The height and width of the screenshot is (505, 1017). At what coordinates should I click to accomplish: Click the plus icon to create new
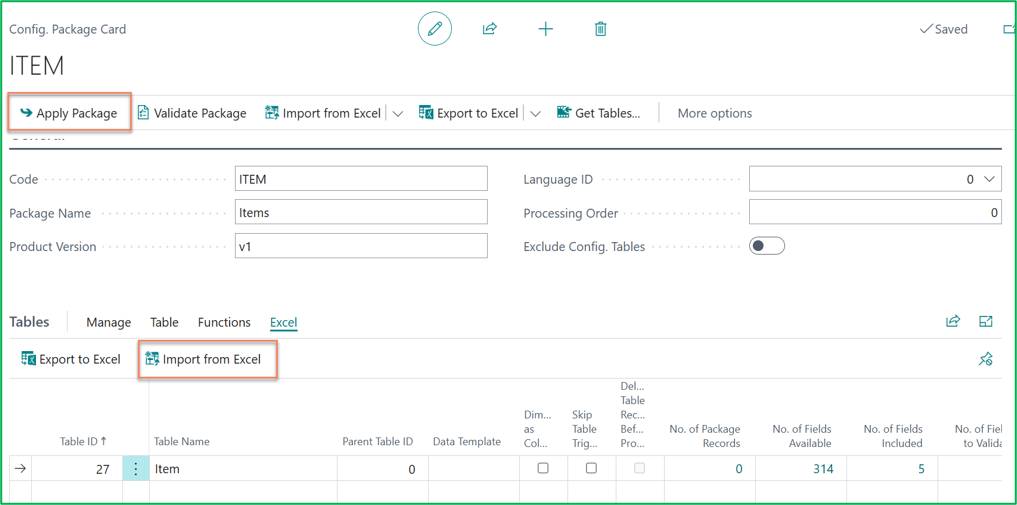click(545, 29)
